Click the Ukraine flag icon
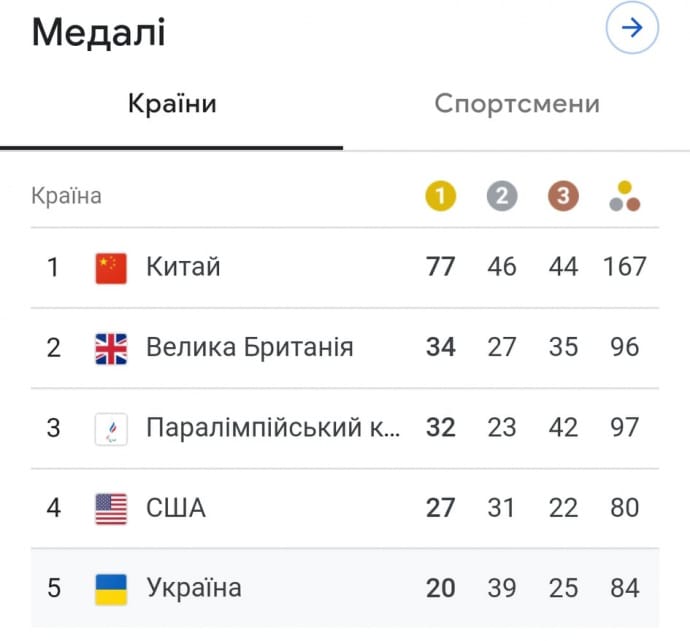This screenshot has height=641, width=690. pyautogui.click(x=111, y=588)
